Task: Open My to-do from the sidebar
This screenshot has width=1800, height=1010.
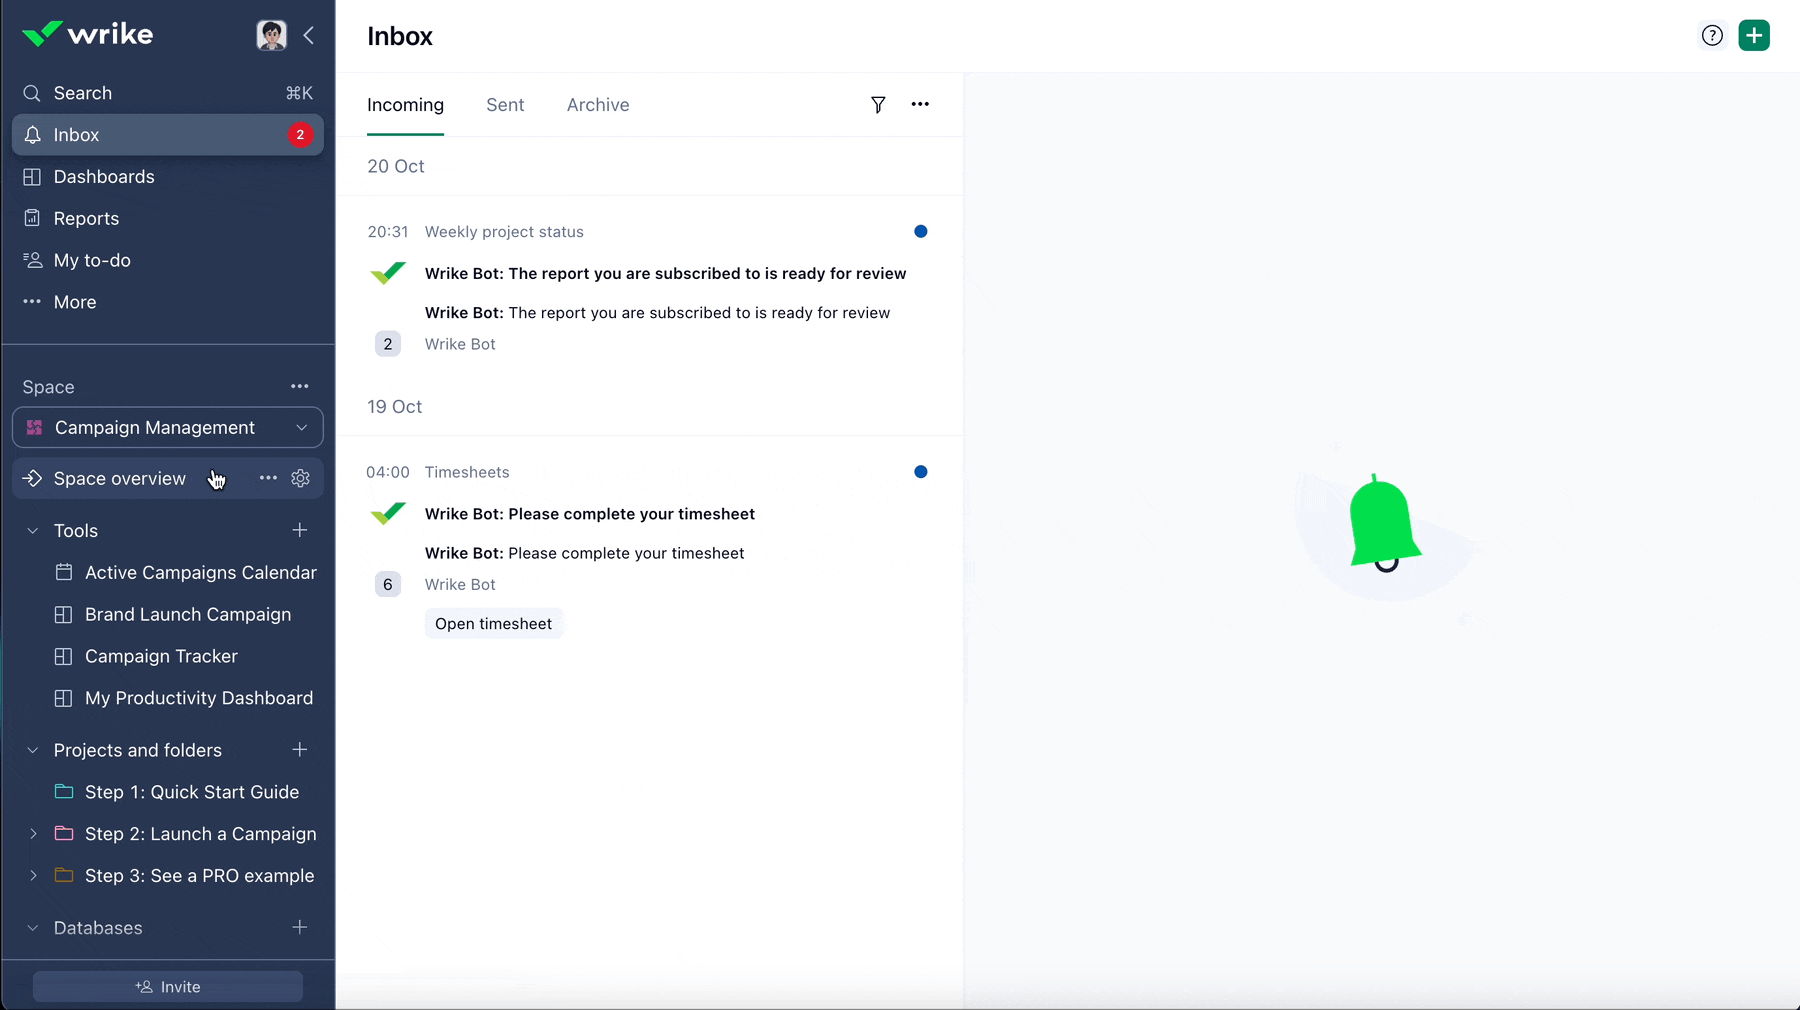Action: pos(31,260)
